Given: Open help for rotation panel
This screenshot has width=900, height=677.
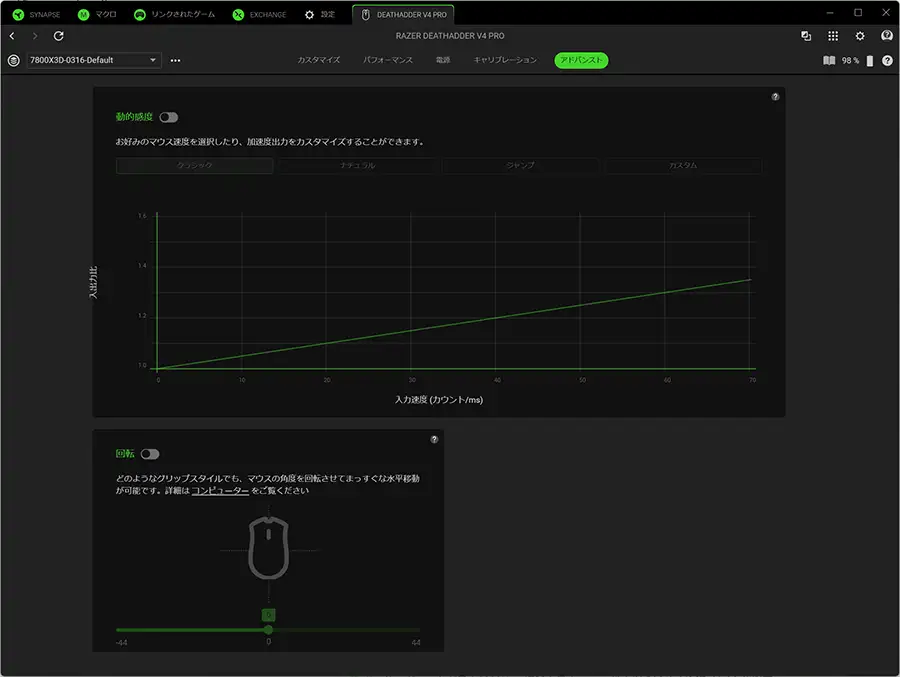Looking at the screenshot, I should click(435, 439).
